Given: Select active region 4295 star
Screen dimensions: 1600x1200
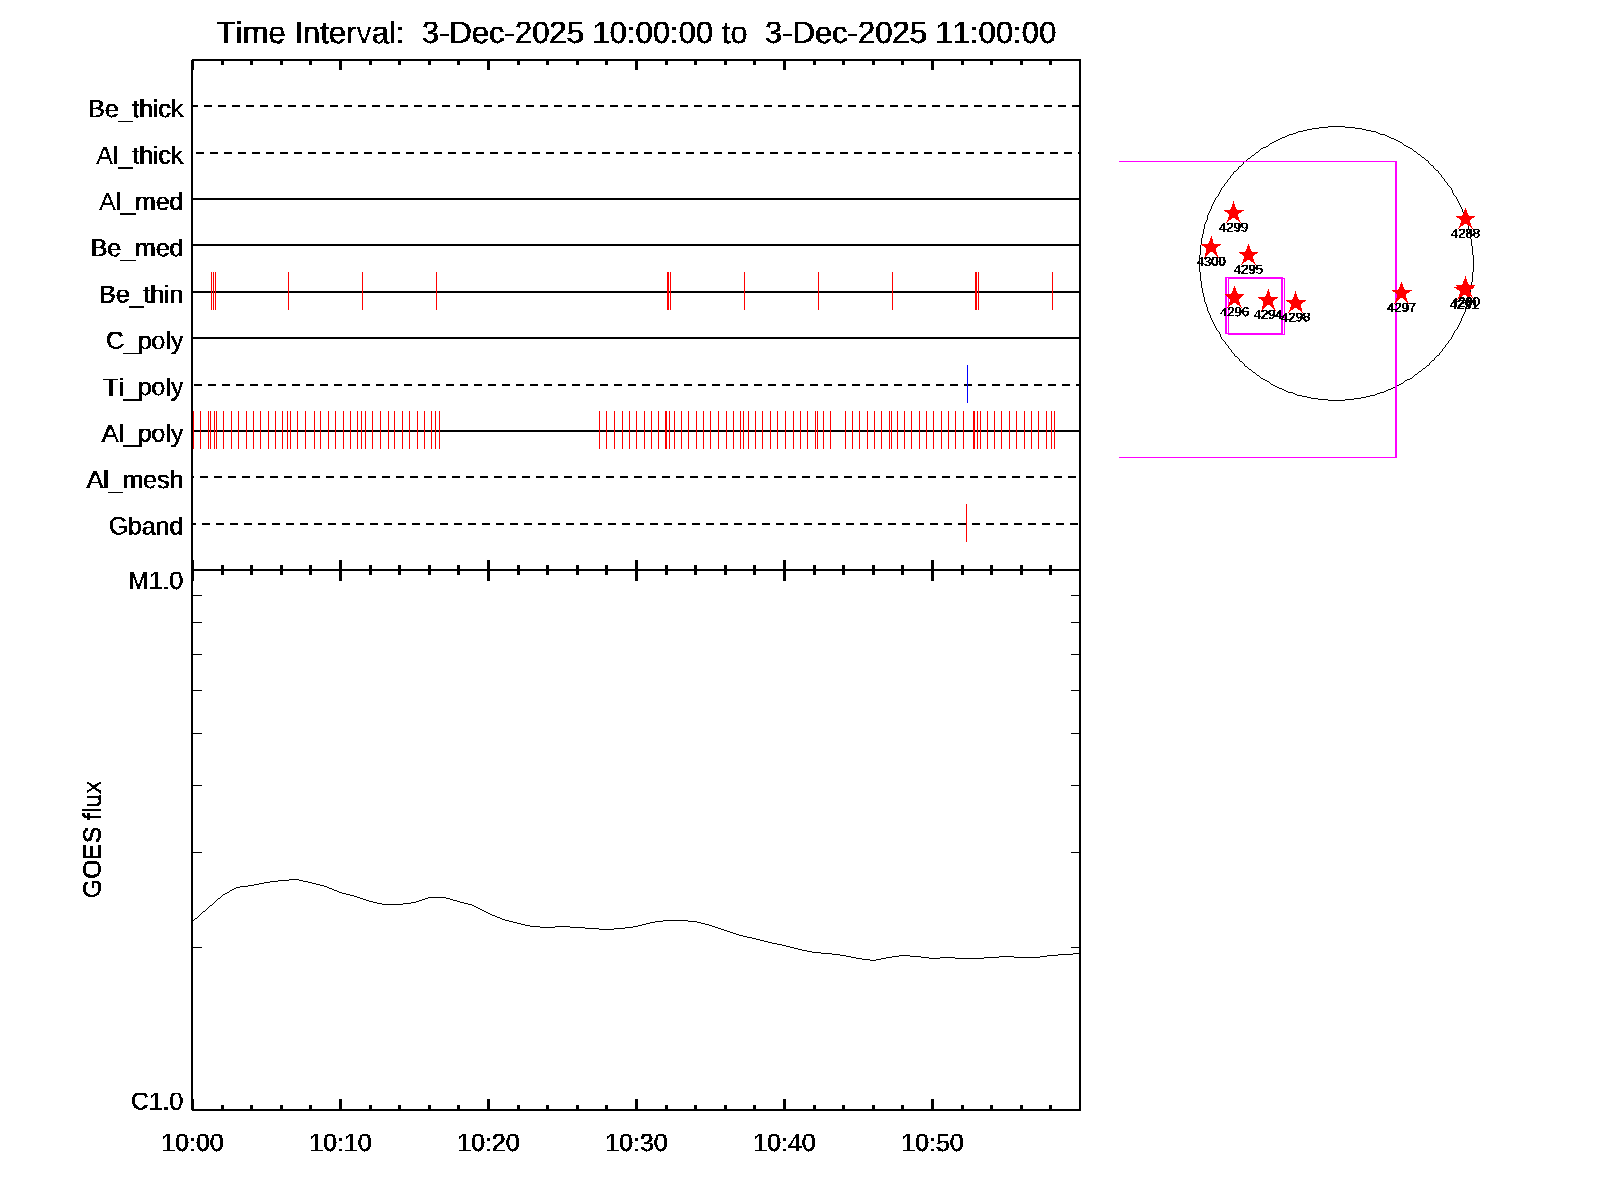Looking at the screenshot, I should [1248, 255].
